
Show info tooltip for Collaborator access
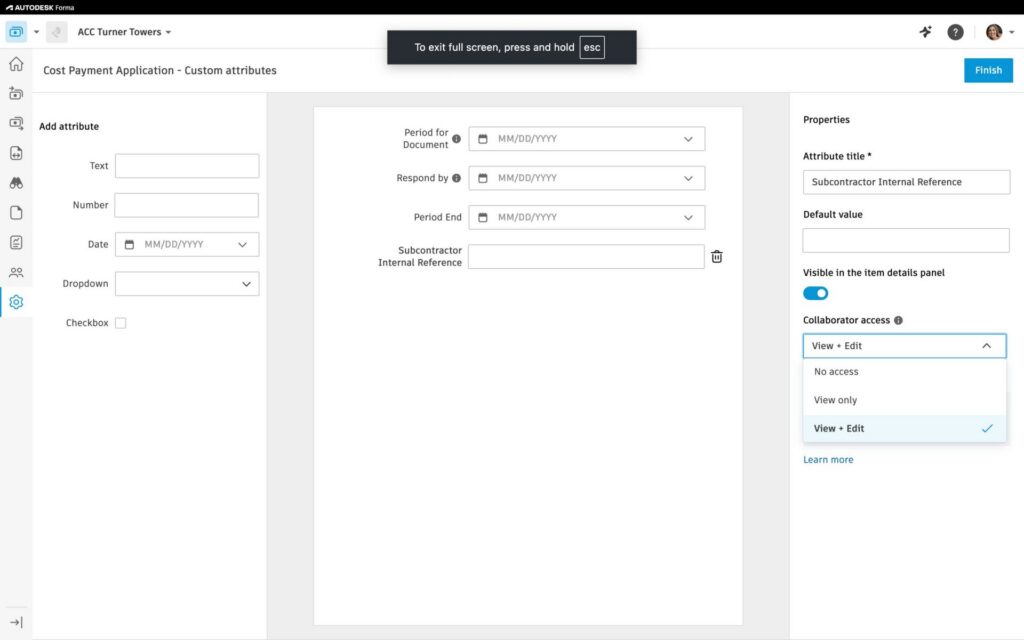(898, 321)
